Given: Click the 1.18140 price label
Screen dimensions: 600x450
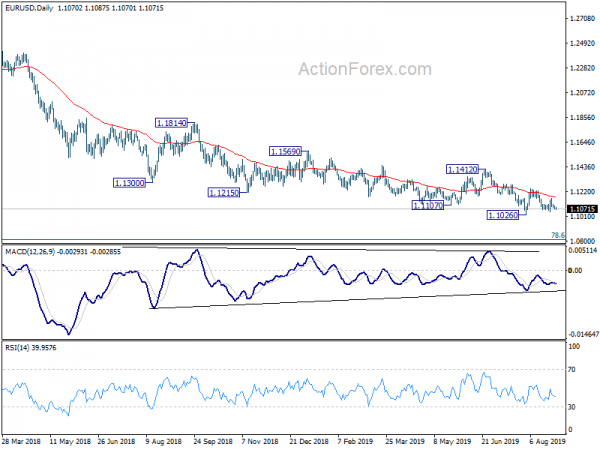Looking at the screenshot, I should click(x=171, y=123).
